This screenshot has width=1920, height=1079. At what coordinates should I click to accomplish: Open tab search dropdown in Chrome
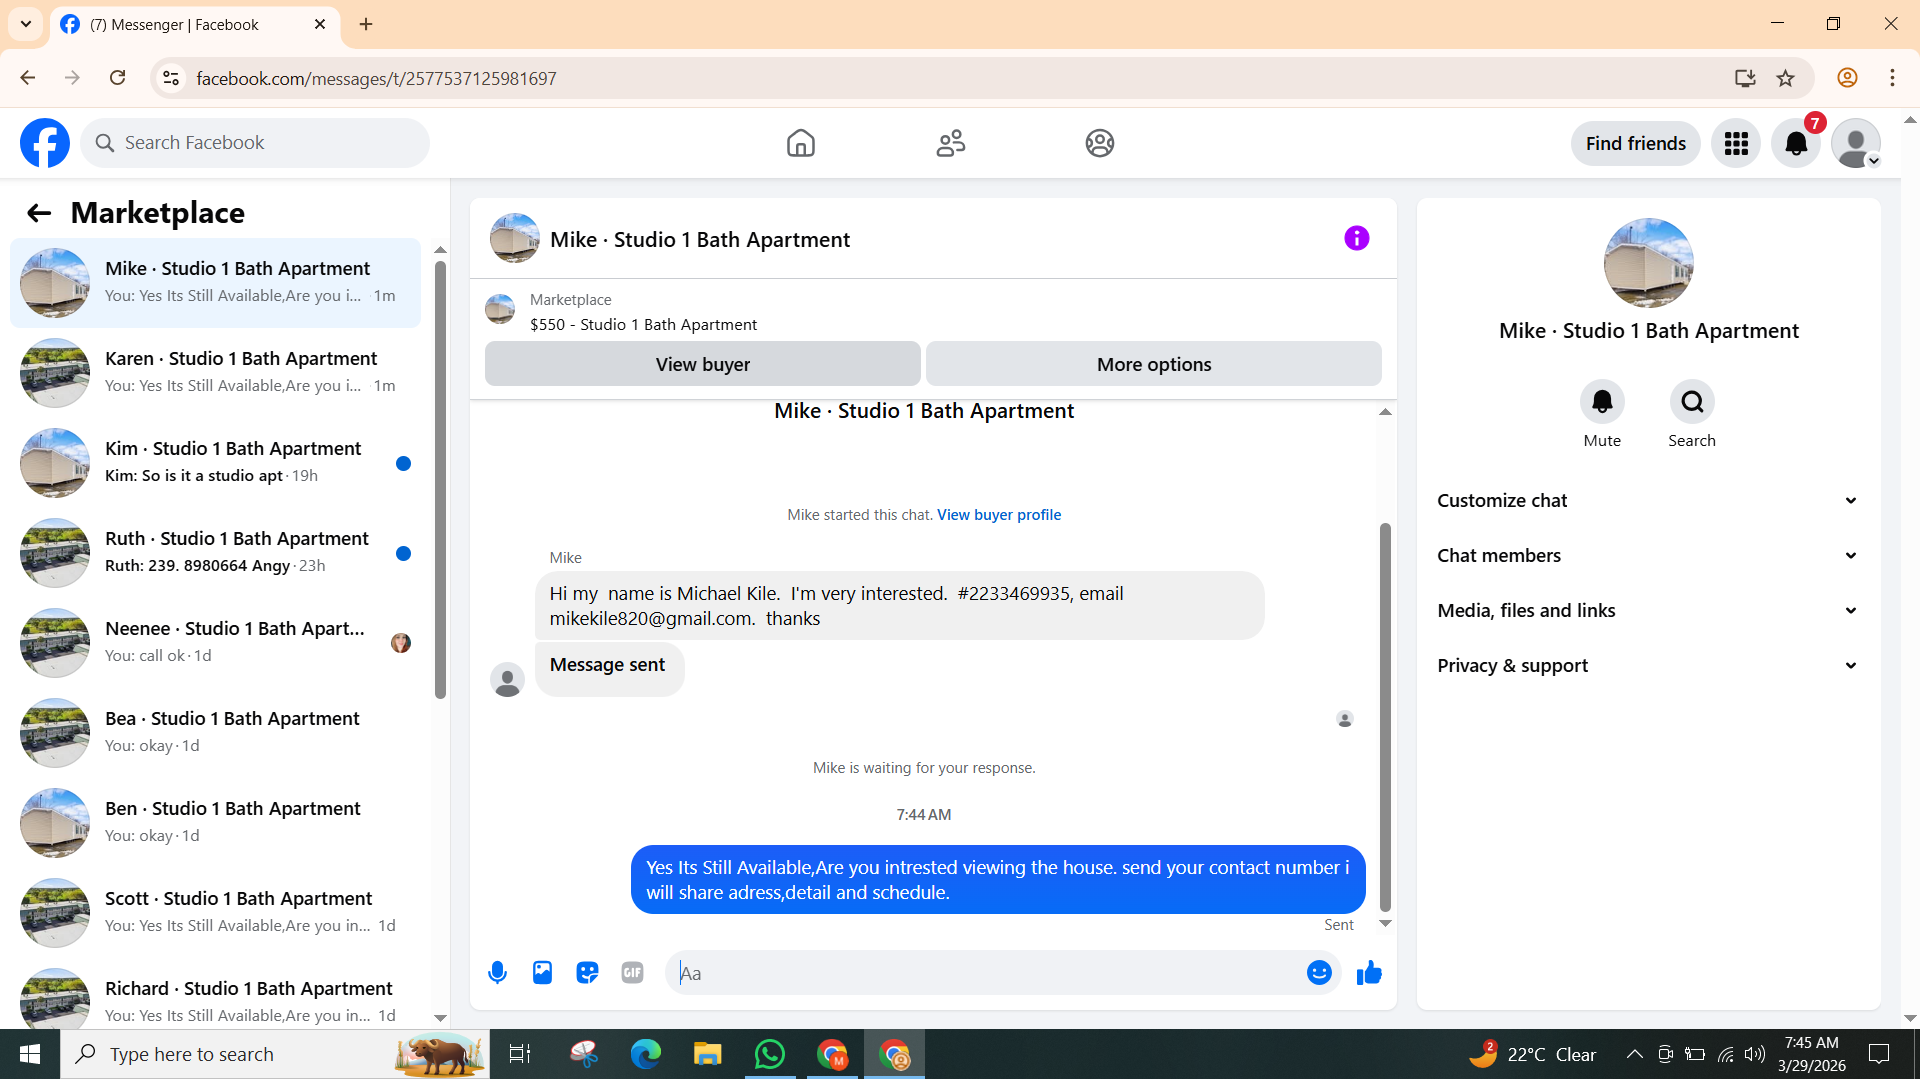click(x=26, y=24)
